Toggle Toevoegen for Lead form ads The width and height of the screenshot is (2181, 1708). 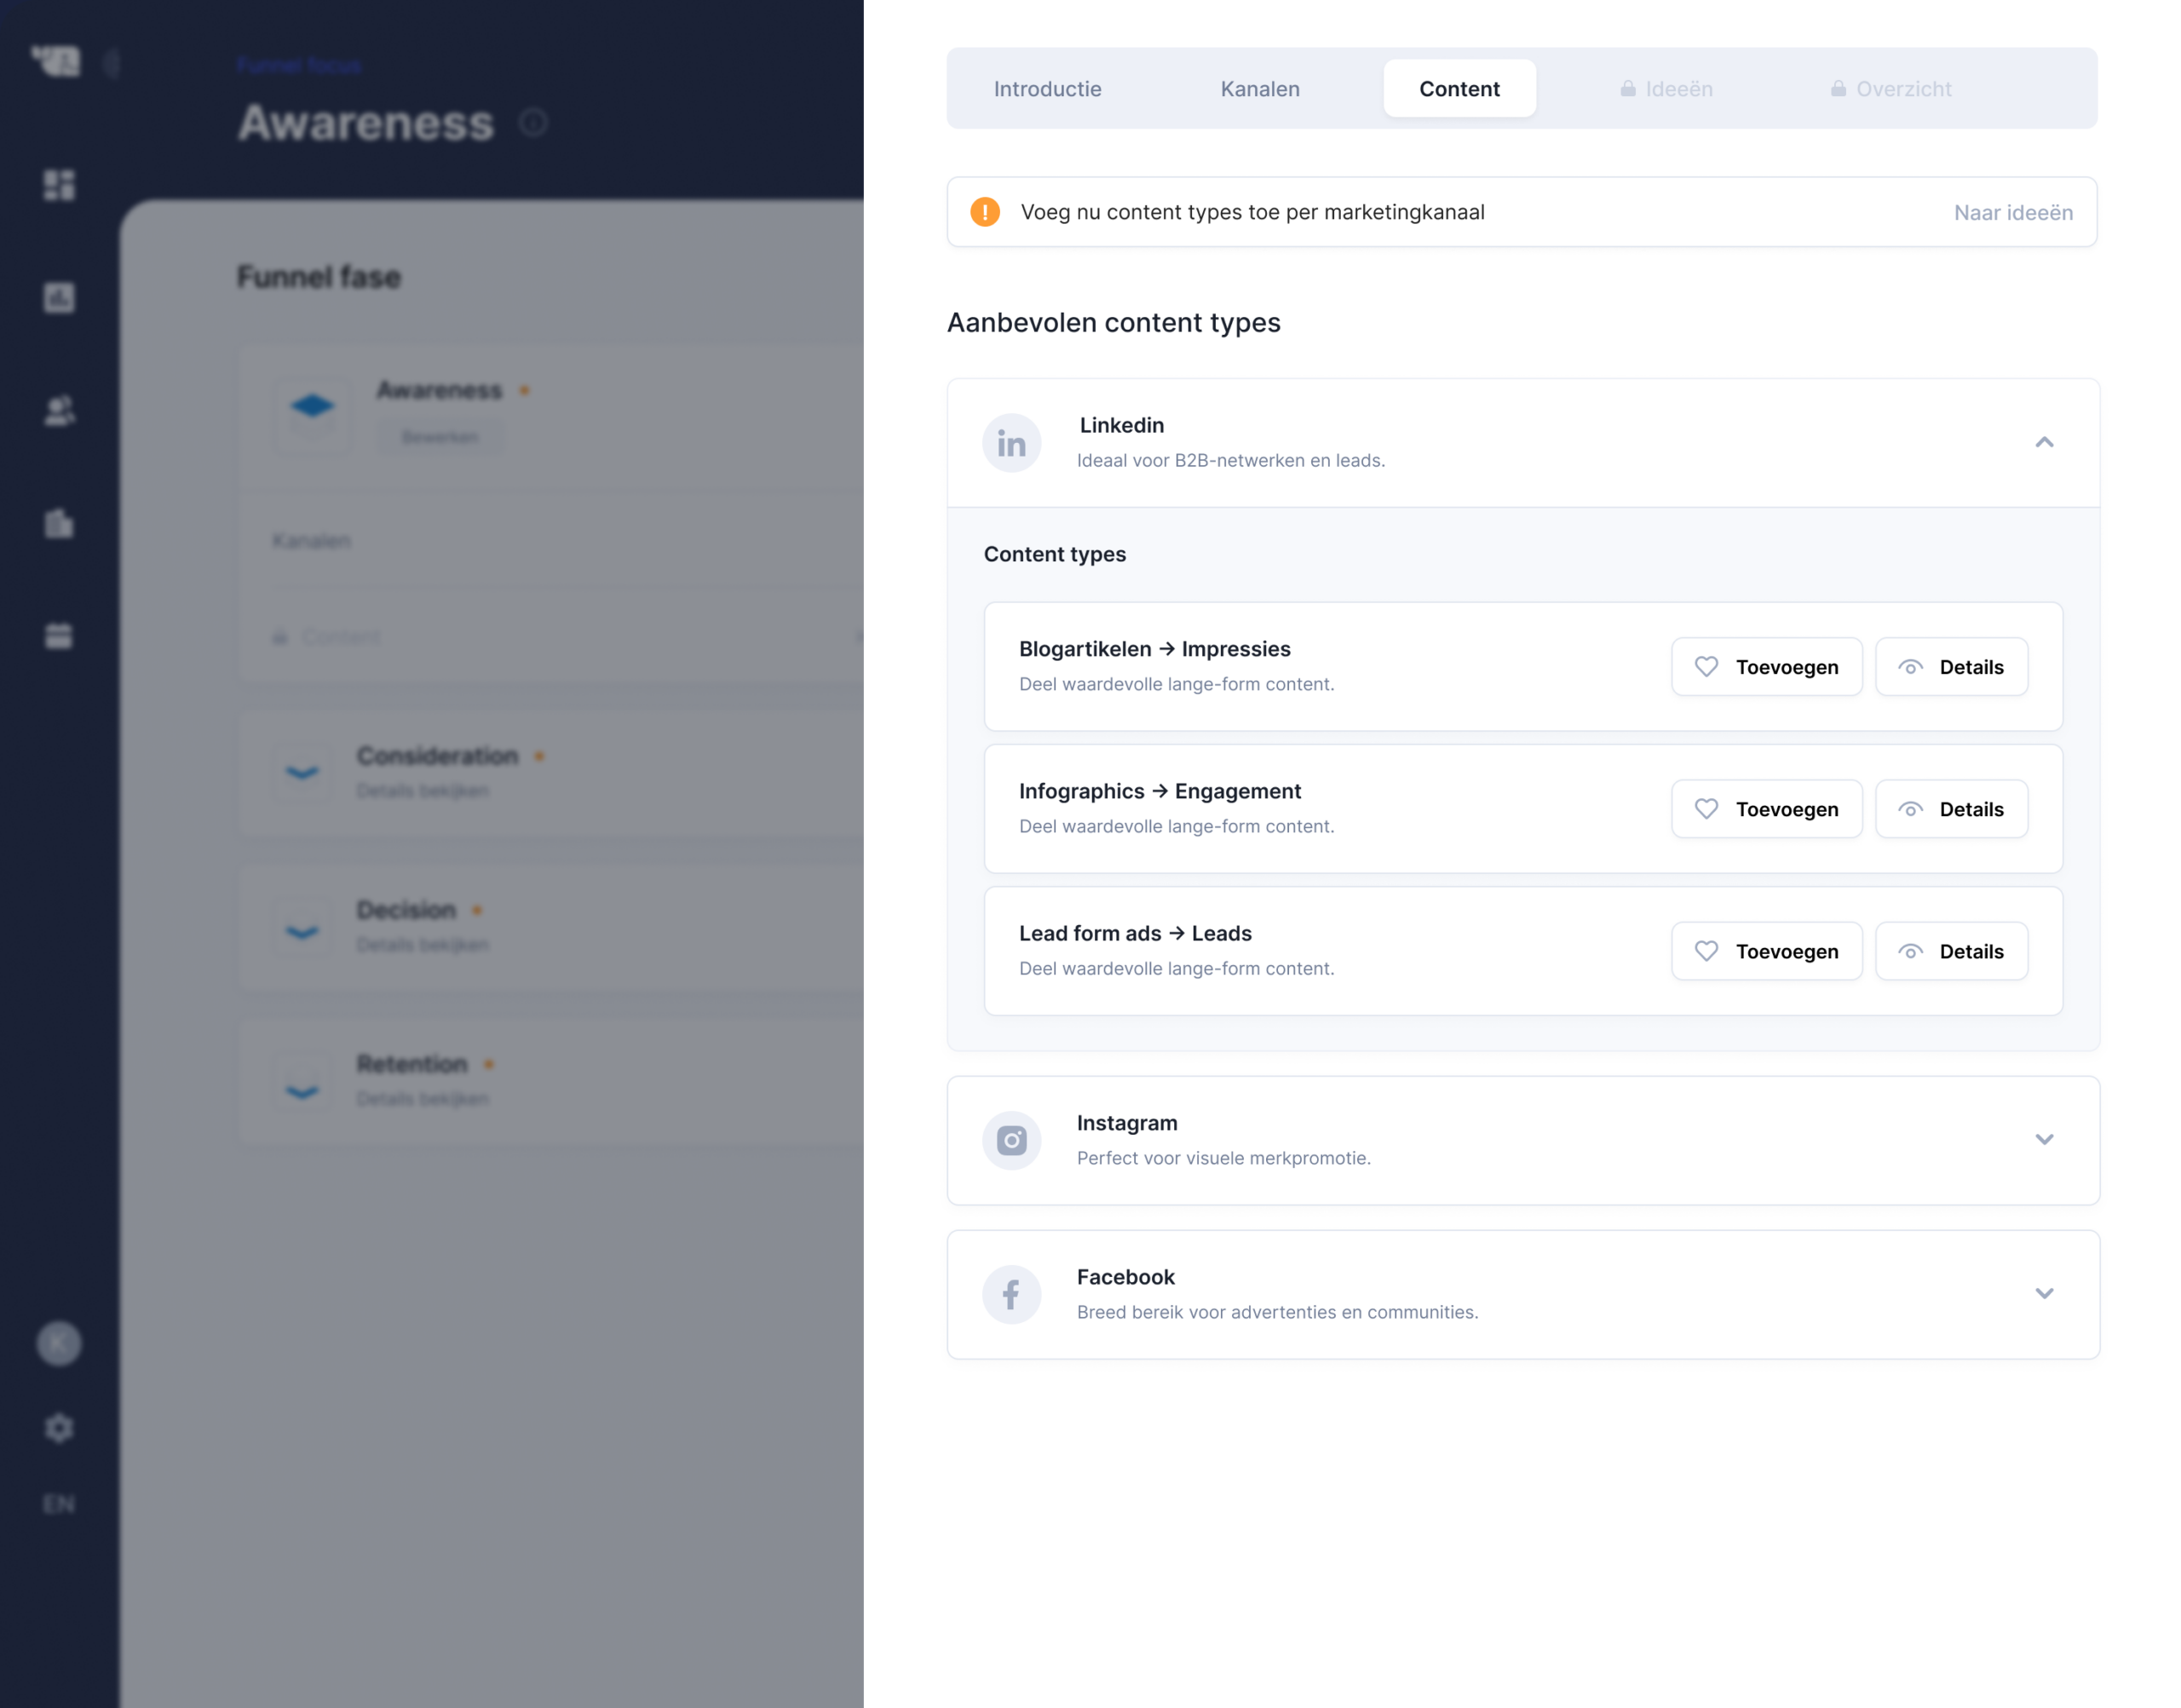click(x=1766, y=951)
